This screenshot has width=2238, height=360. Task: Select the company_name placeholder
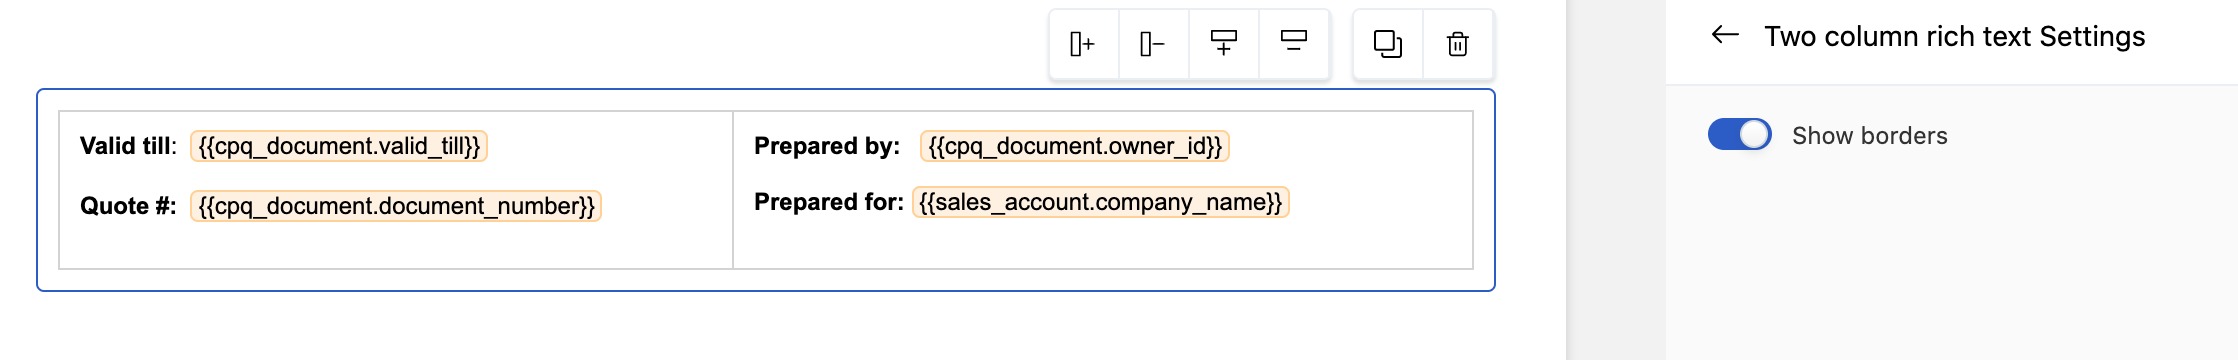pyautogui.click(x=1101, y=202)
